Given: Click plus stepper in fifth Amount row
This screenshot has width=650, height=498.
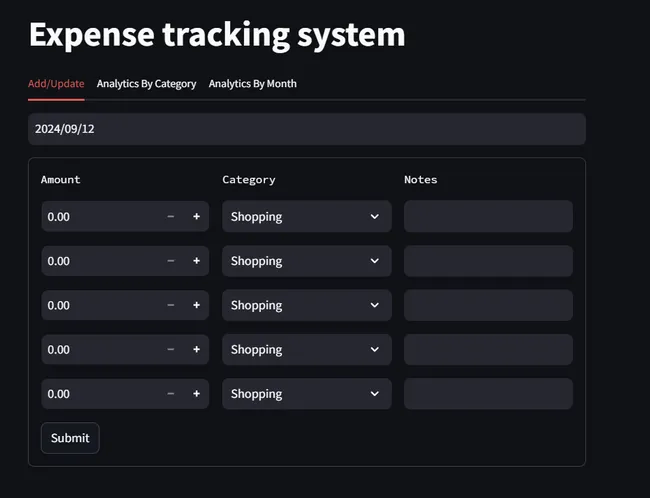Looking at the screenshot, I should point(196,394).
